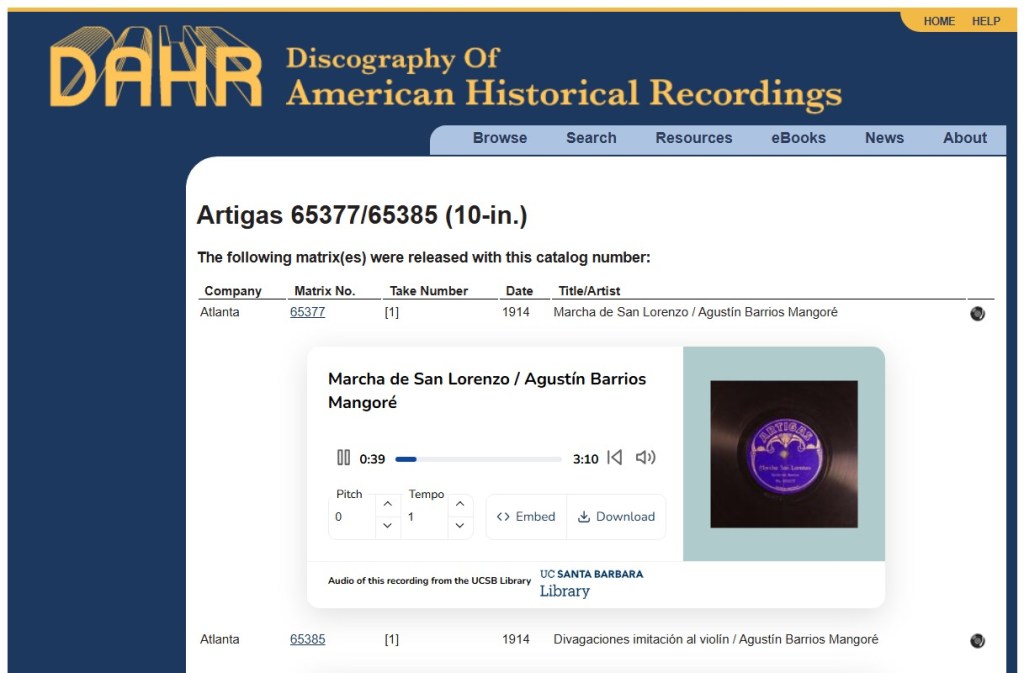Click the record icon for matrix 65385
The width and height of the screenshot is (1024, 673).
tap(977, 640)
